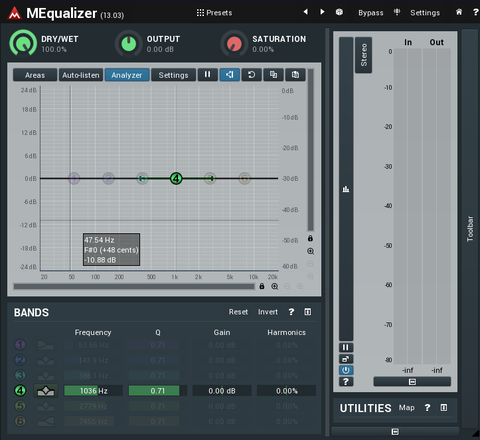Click the home icon in title bar

[459, 12]
